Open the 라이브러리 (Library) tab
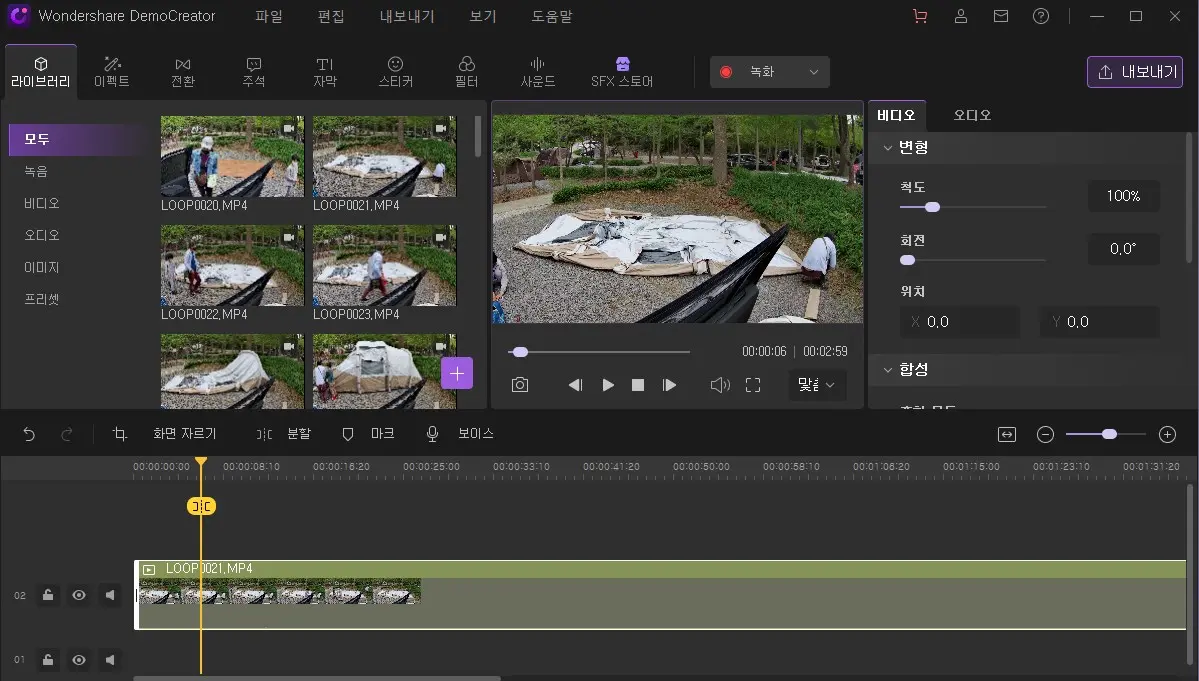 pyautogui.click(x=41, y=72)
